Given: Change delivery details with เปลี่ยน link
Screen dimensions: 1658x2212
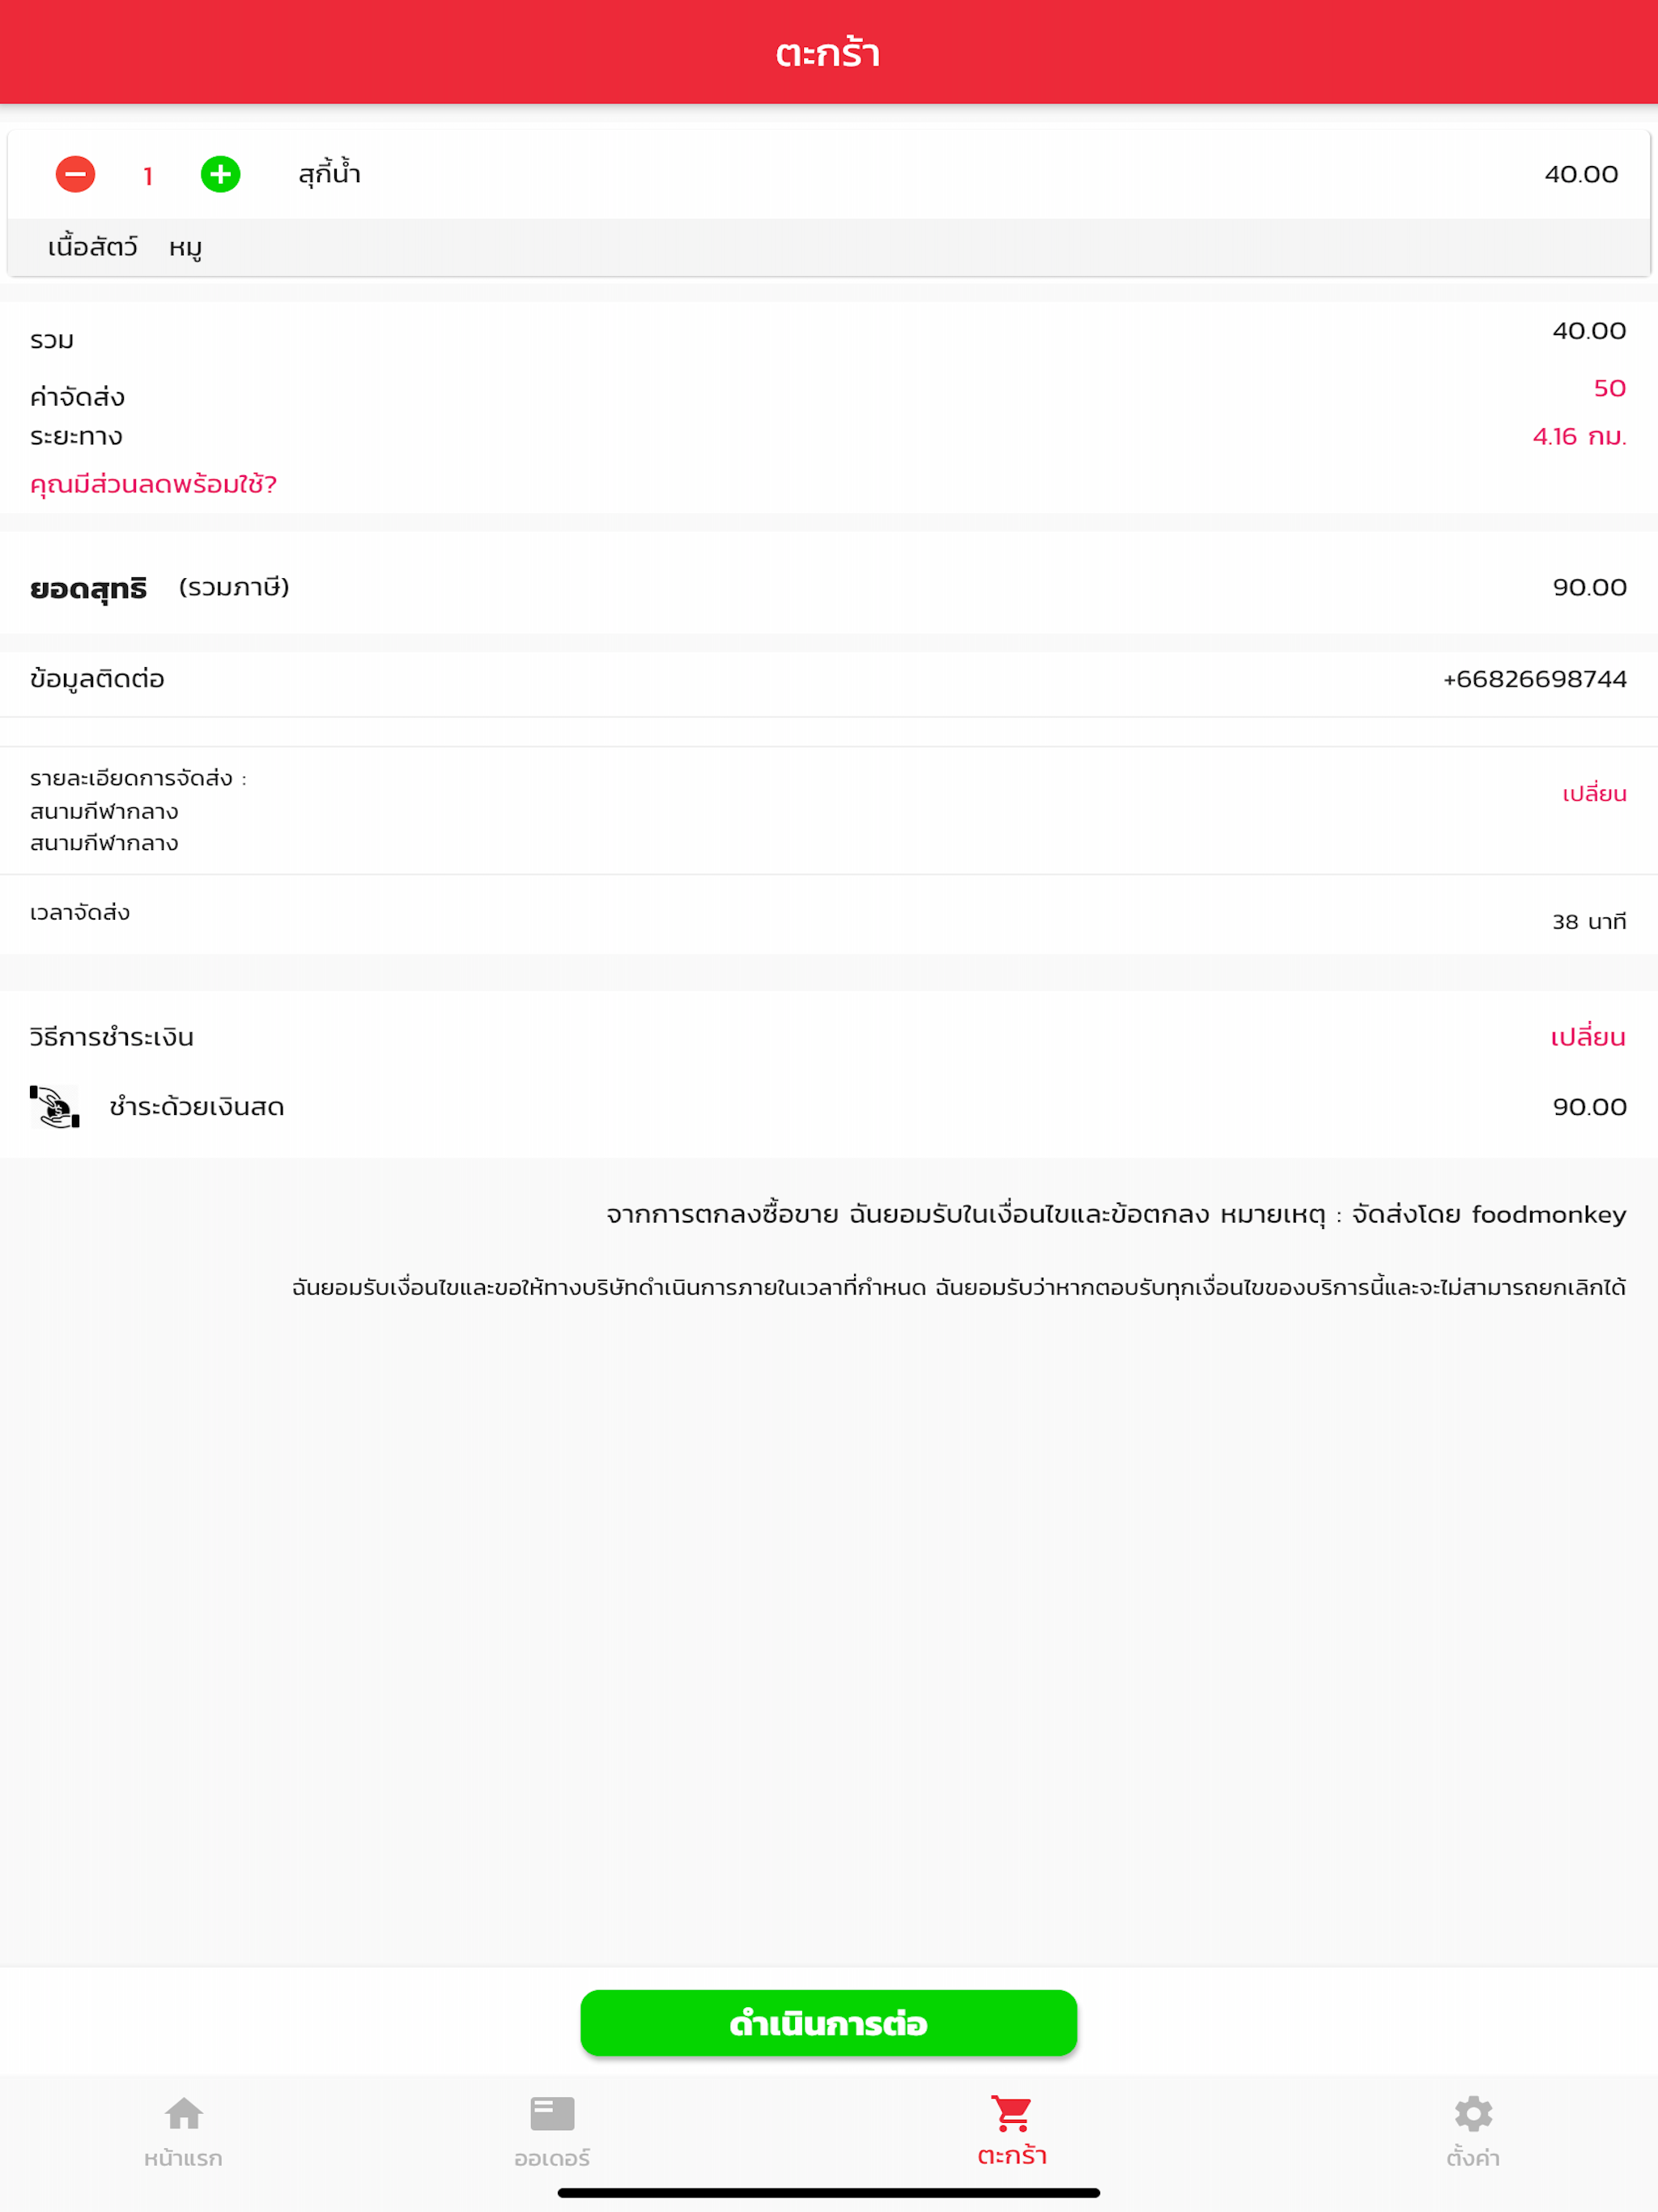Looking at the screenshot, I should 1594,794.
